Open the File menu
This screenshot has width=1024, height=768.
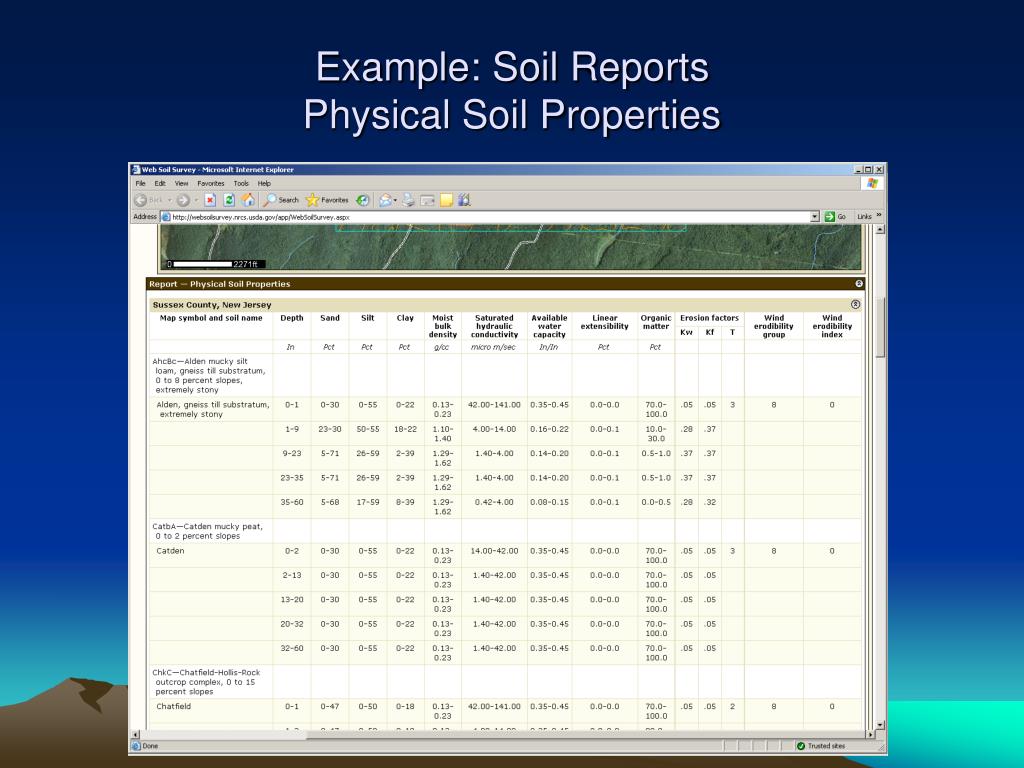coord(140,184)
